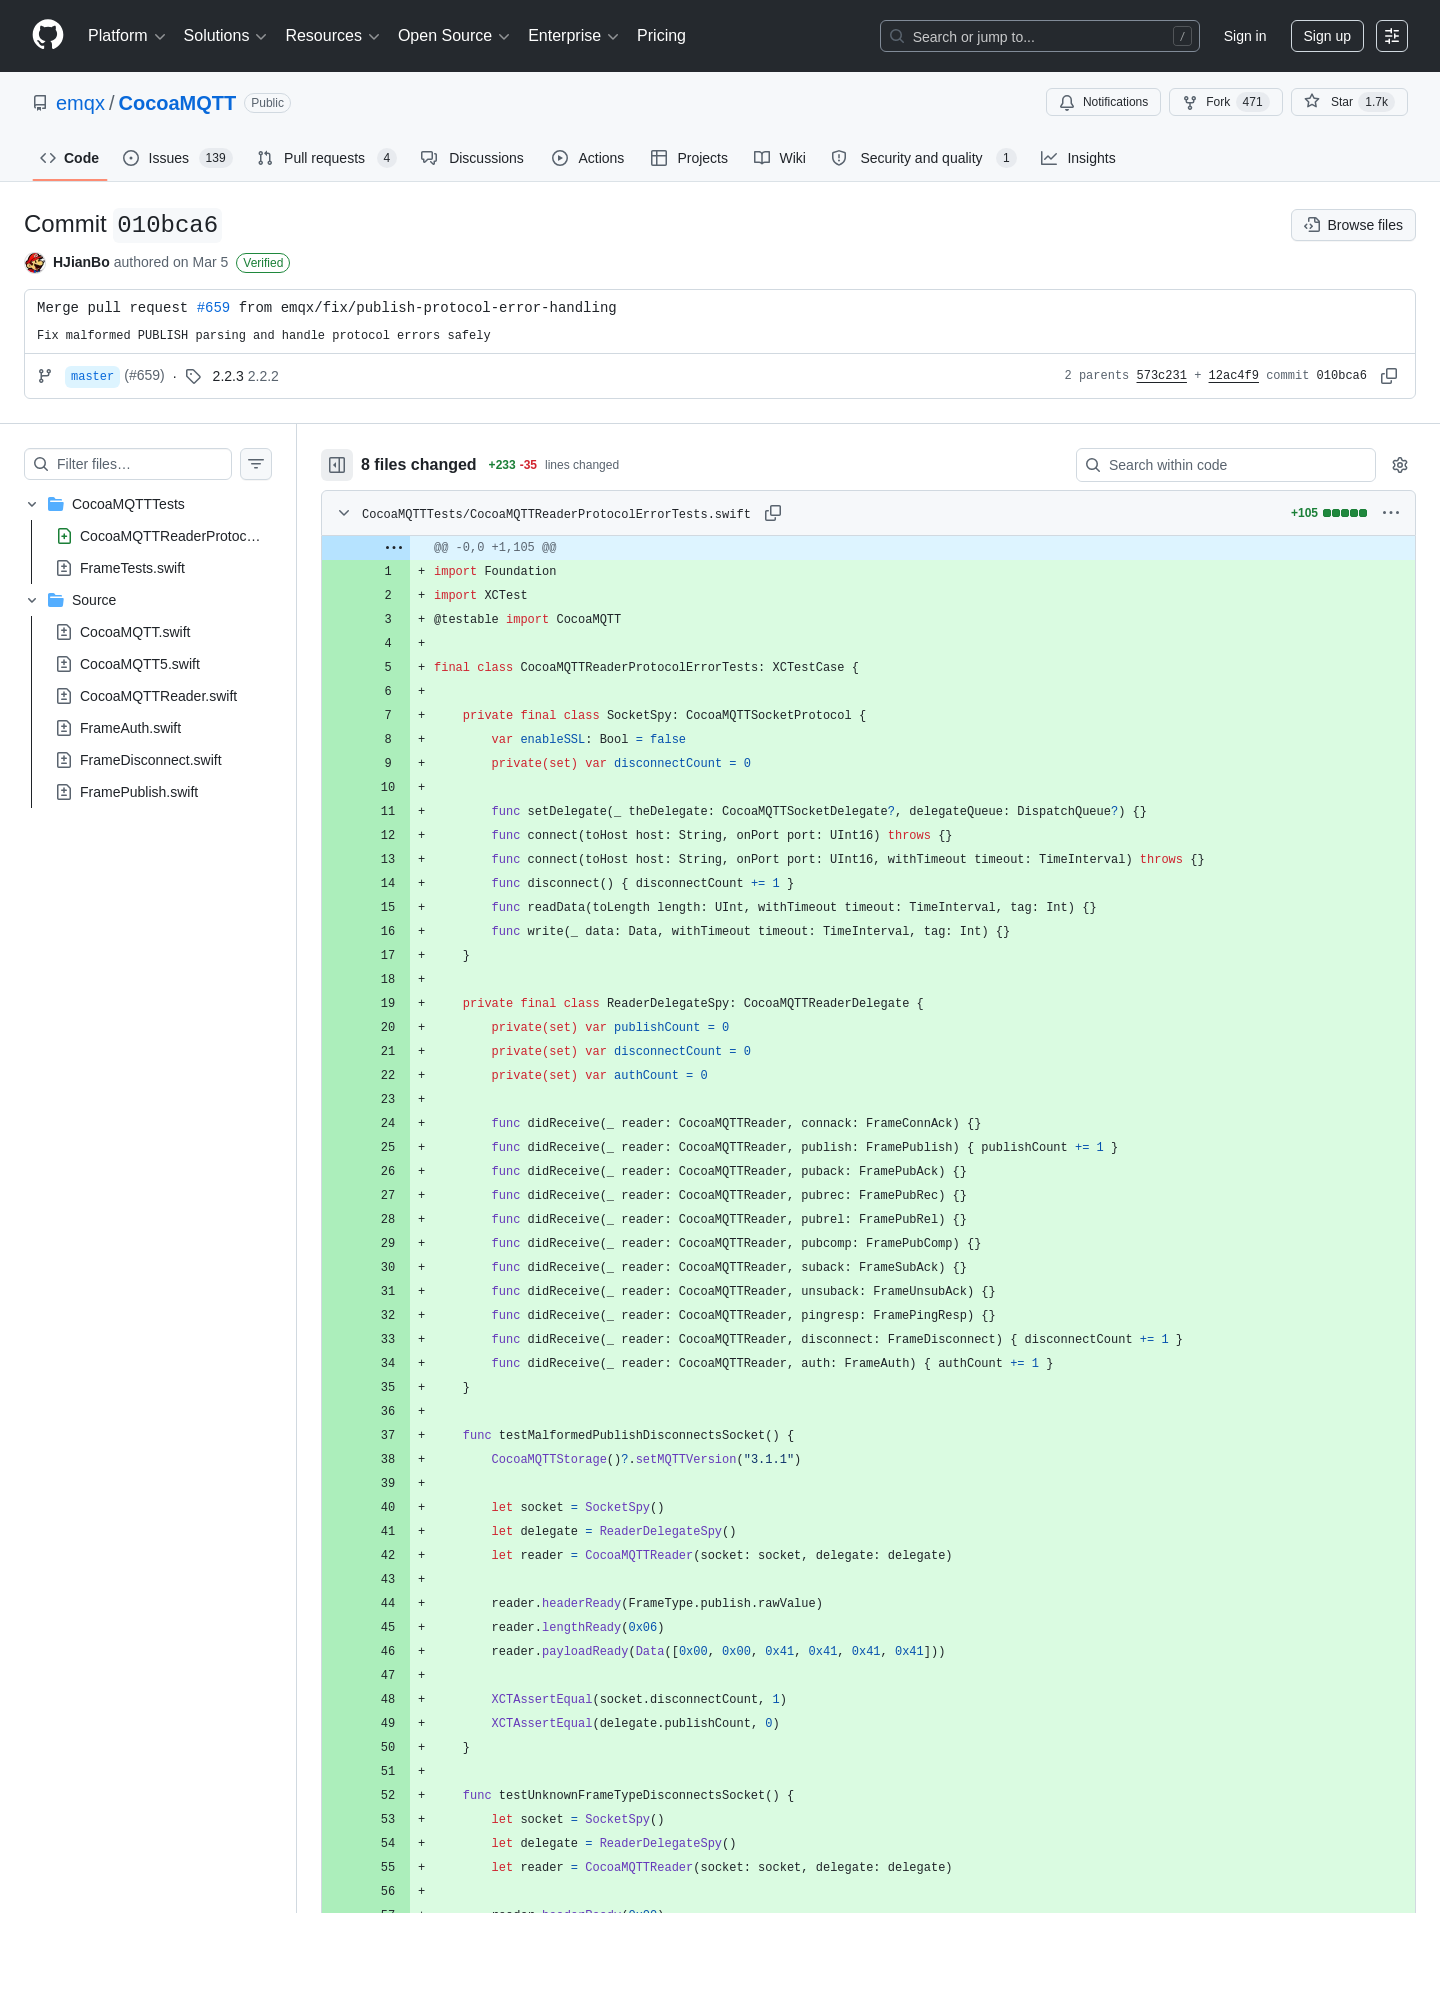The height and width of the screenshot is (2000, 1440).
Task: Toggle the file tree sidebar panel
Action: tap(337, 465)
